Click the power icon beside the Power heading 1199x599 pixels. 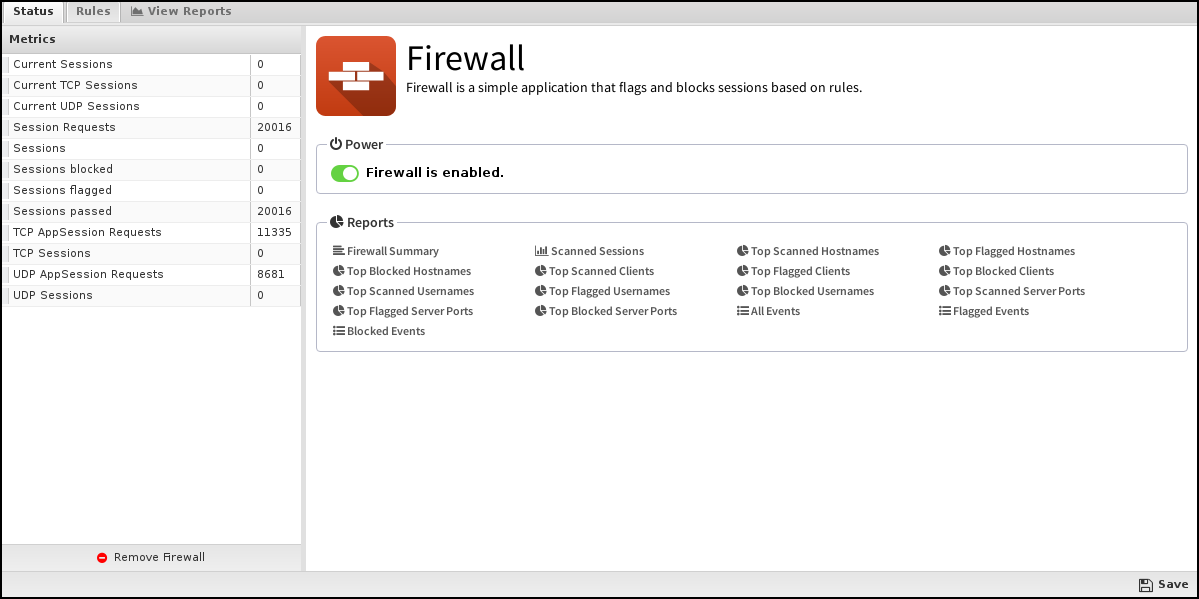(x=336, y=143)
